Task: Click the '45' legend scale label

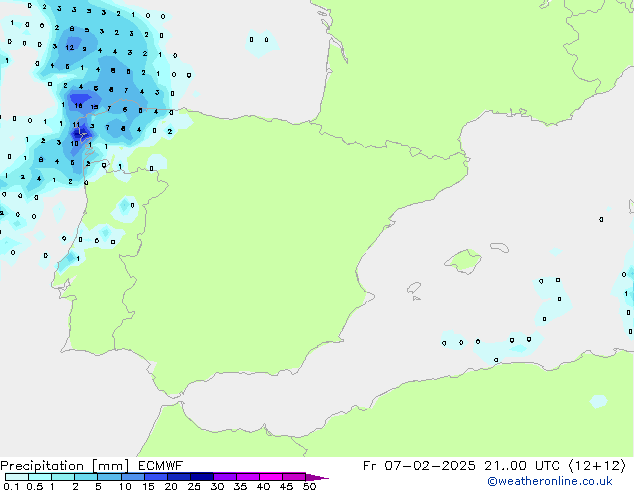Action: click(286, 486)
